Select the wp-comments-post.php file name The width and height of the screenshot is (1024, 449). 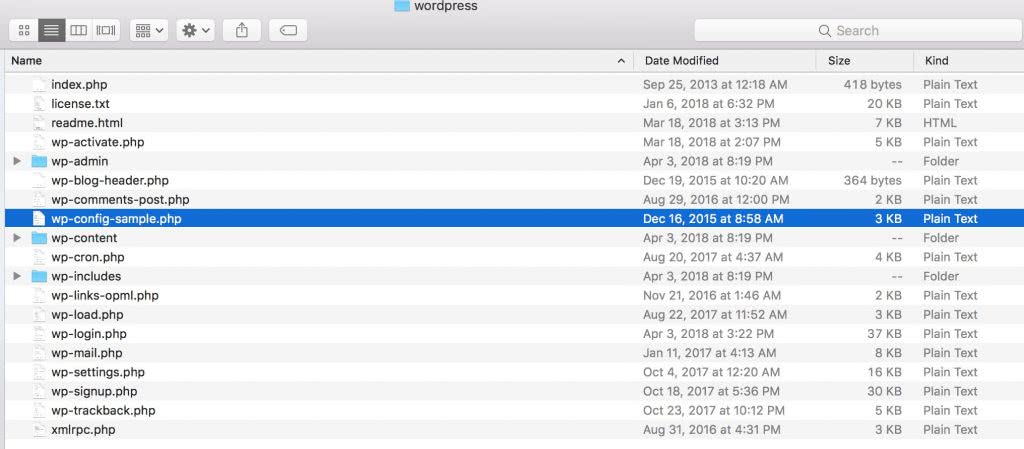coord(120,200)
